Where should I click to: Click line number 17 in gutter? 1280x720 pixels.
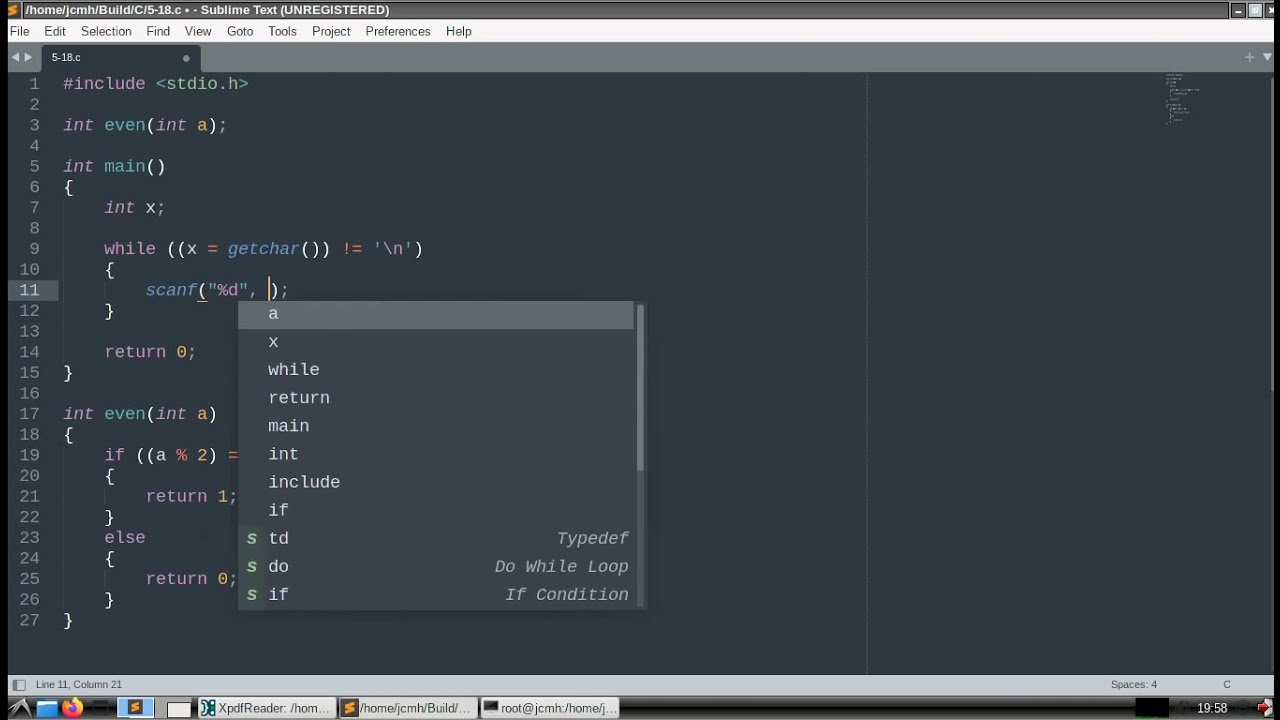click(x=29, y=414)
